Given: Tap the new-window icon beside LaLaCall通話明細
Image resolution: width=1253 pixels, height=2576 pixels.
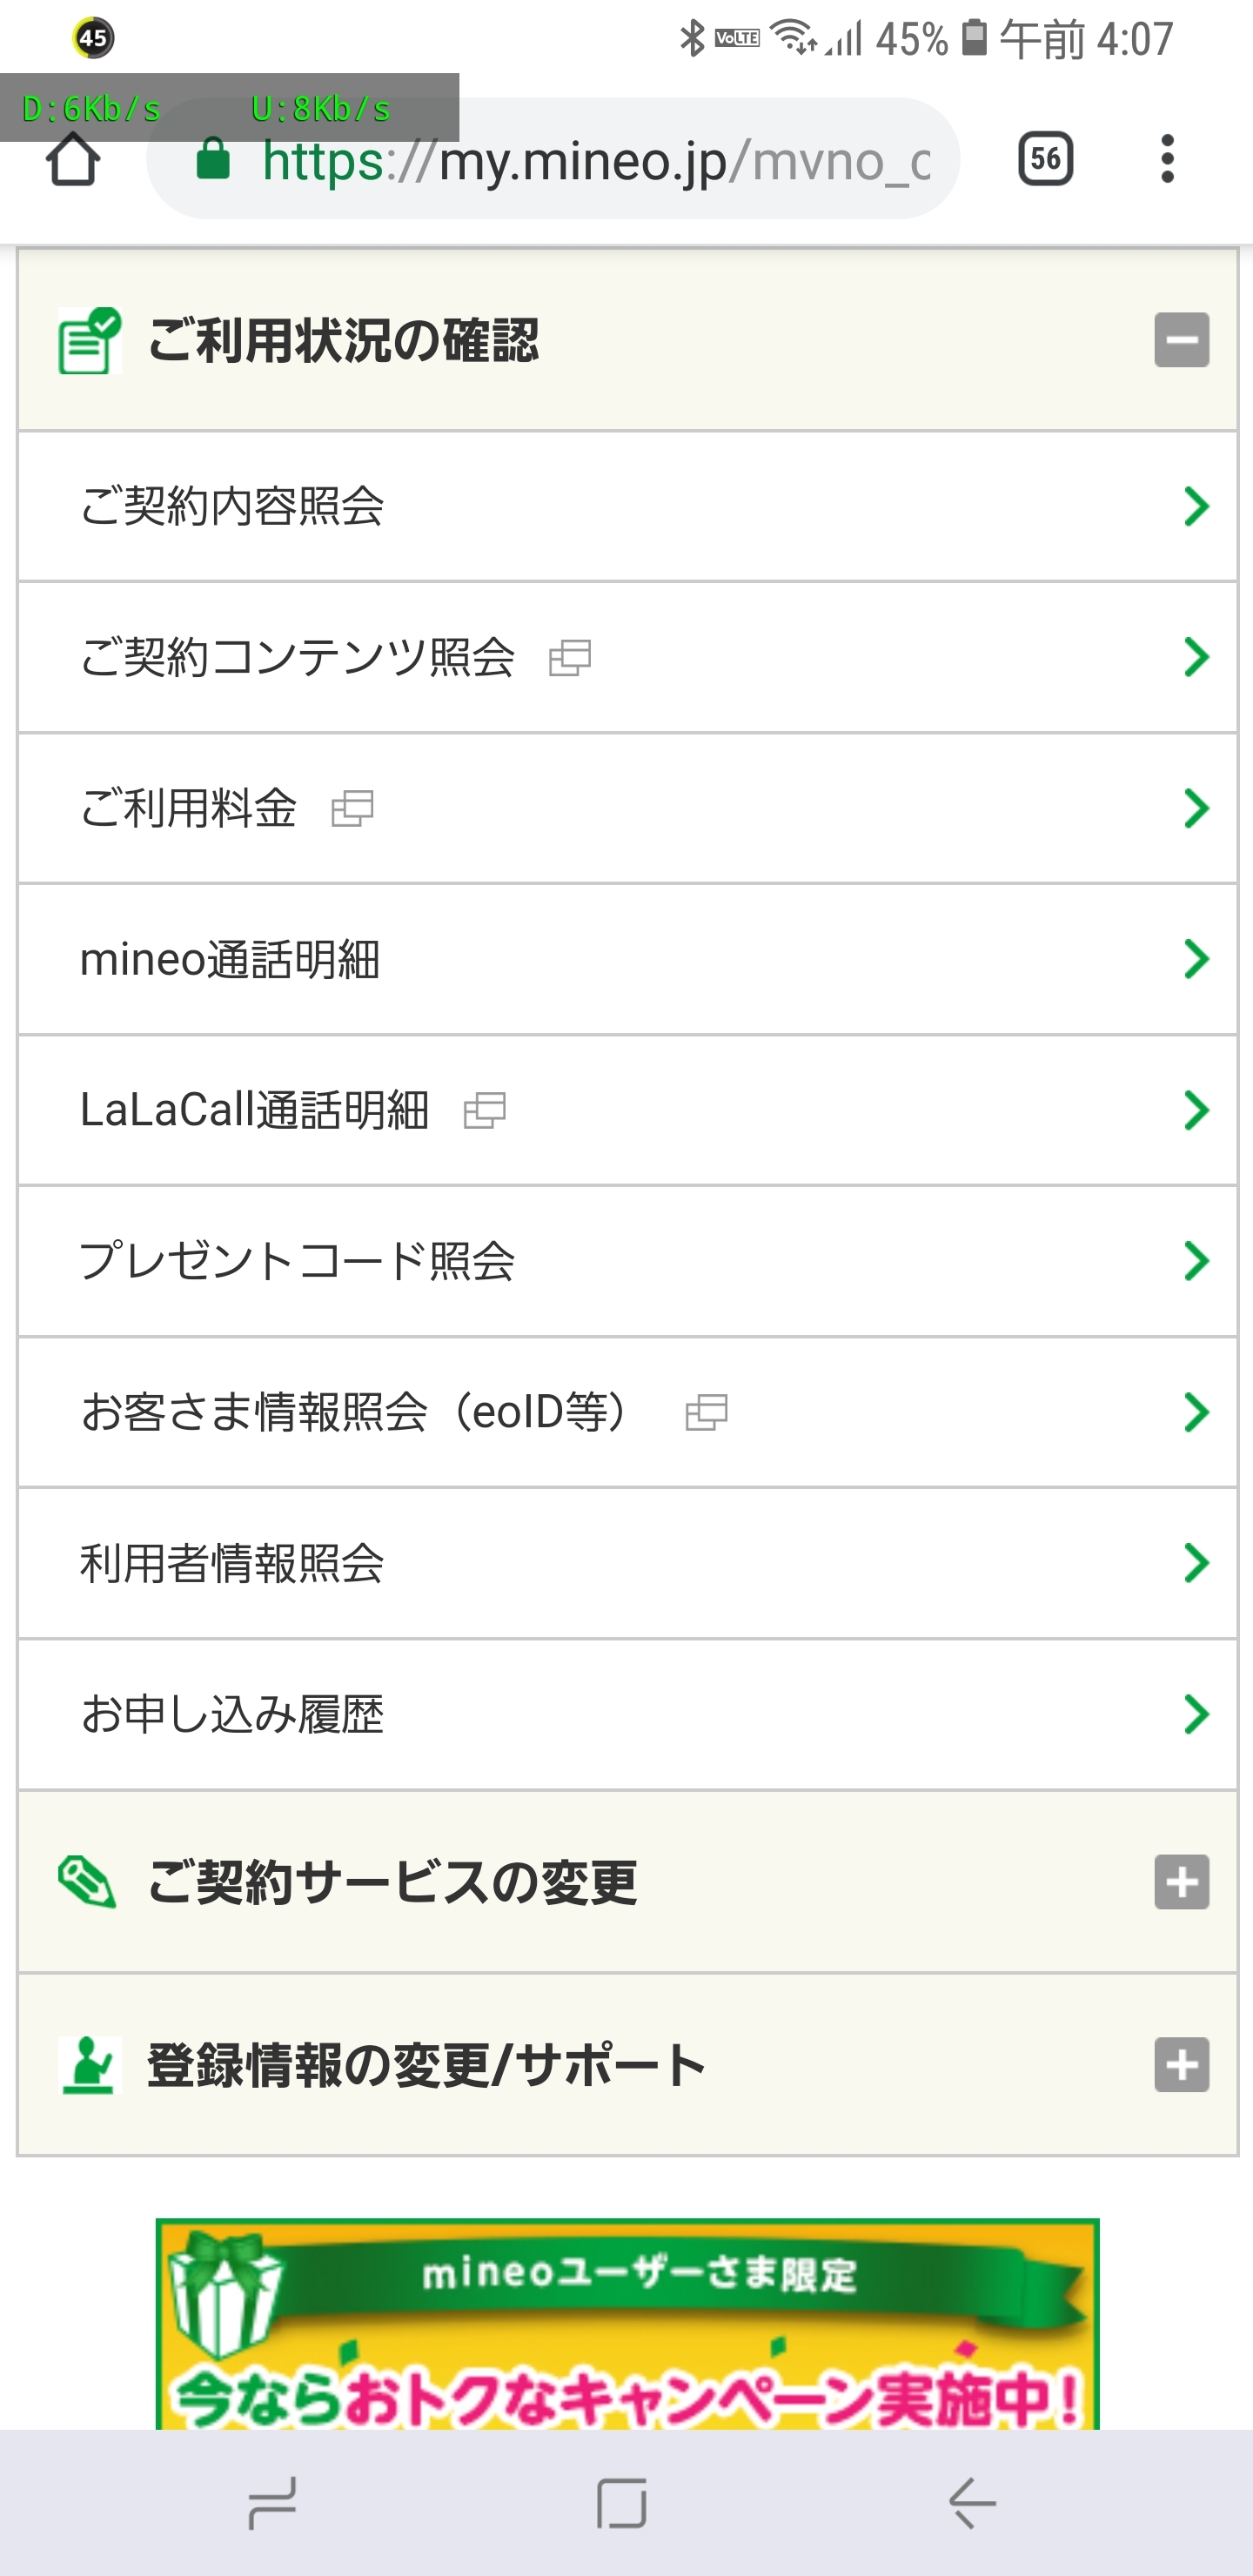Looking at the screenshot, I should point(485,1110).
